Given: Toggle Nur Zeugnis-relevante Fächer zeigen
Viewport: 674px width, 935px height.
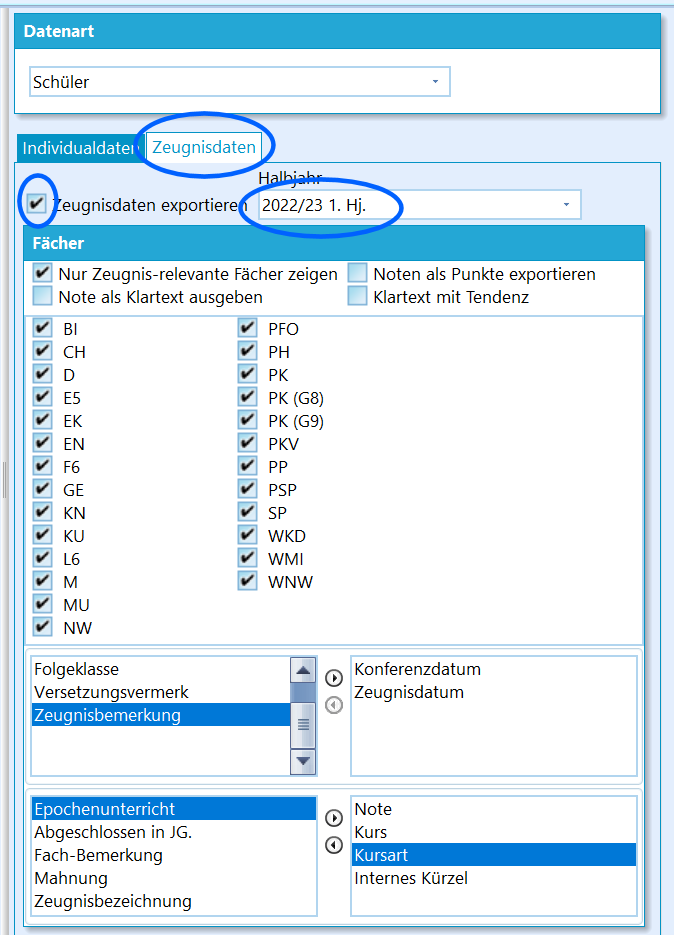Looking at the screenshot, I should (42, 274).
